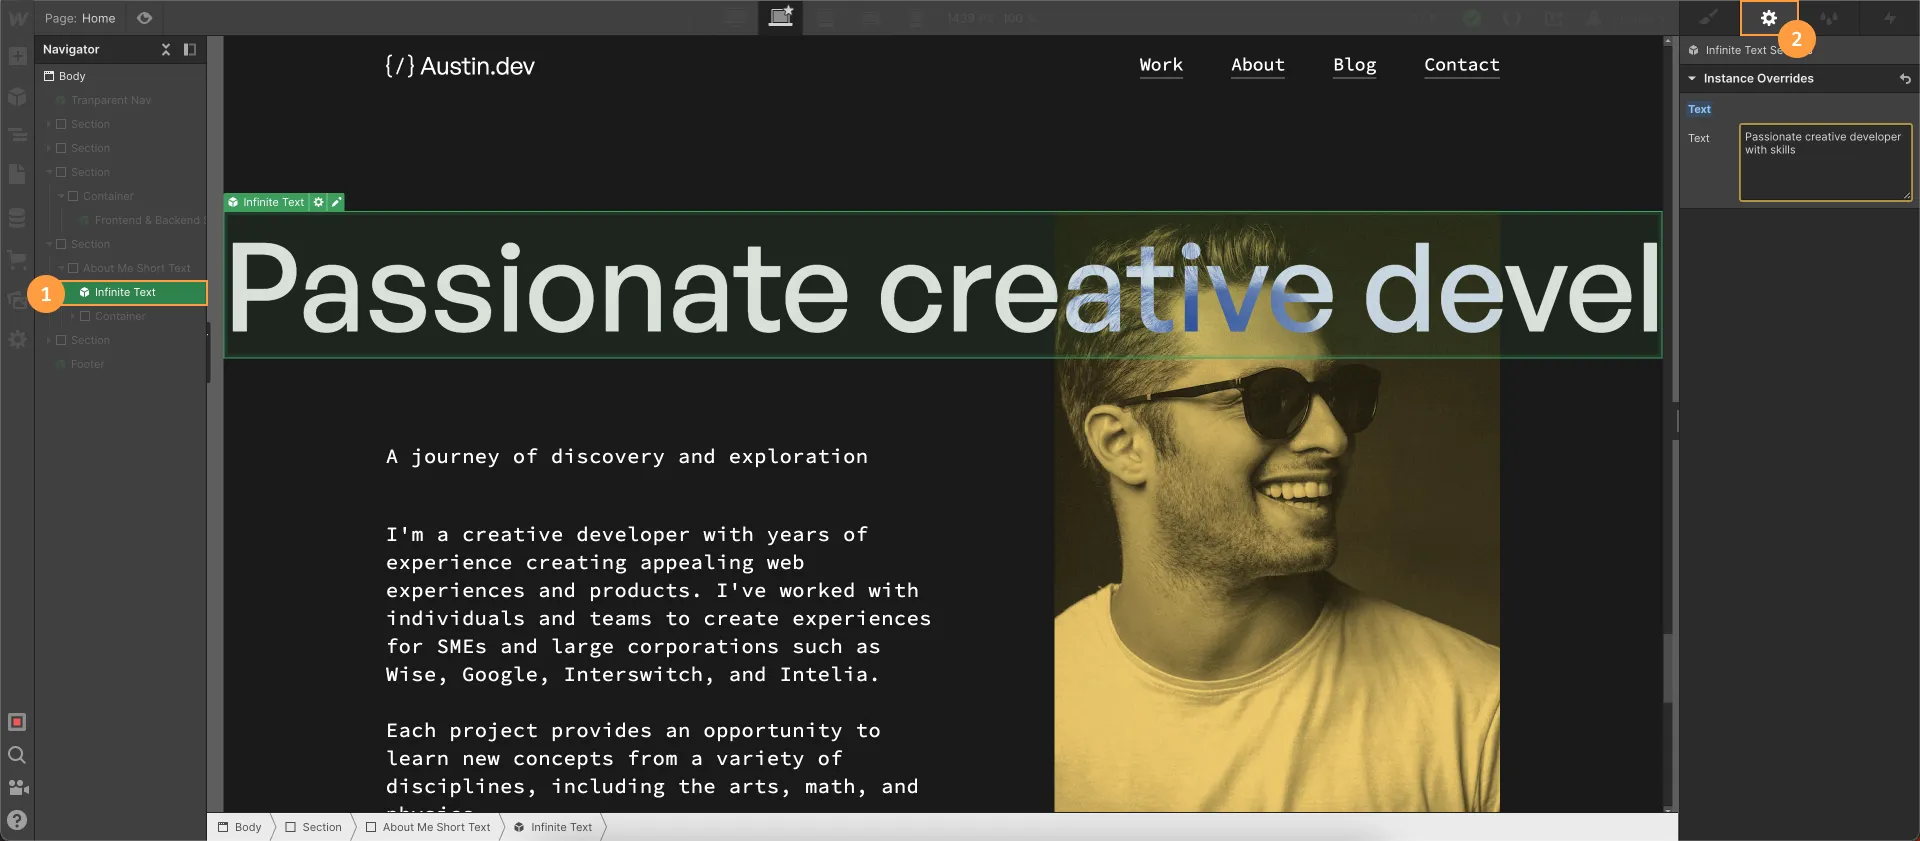Image resolution: width=1920 pixels, height=841 pixels.
Task: Open the Page: Home dropdown
Action: pyautogui.click(x=80, y=18)
